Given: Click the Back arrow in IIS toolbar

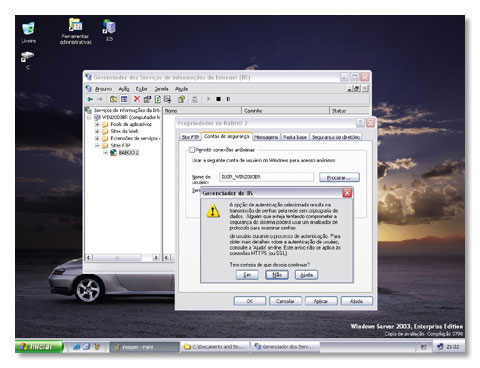Looking at the screenshot, I should click(90, 99).
